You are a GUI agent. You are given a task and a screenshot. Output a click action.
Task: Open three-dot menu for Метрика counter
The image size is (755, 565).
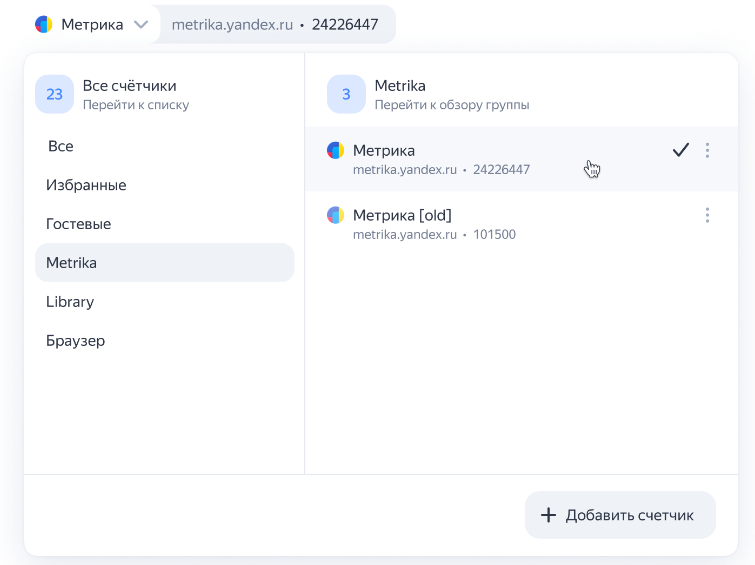707,150
